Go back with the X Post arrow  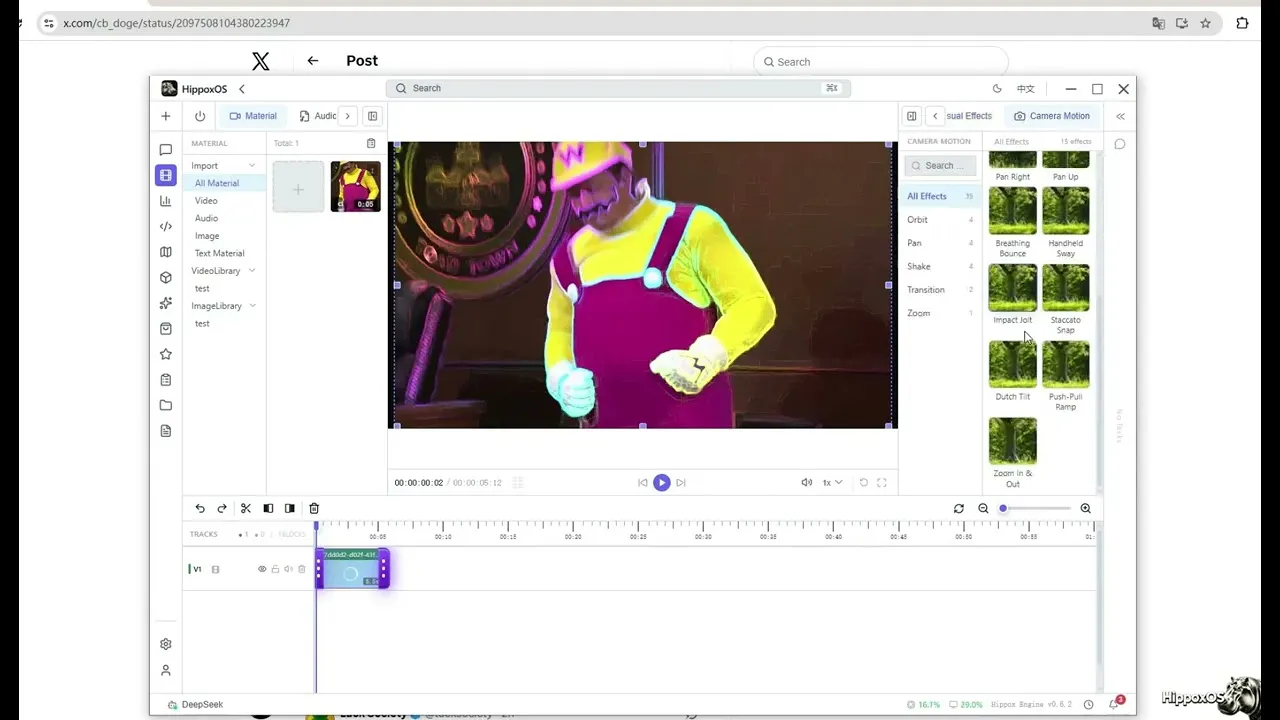click(x=313, y=61)
